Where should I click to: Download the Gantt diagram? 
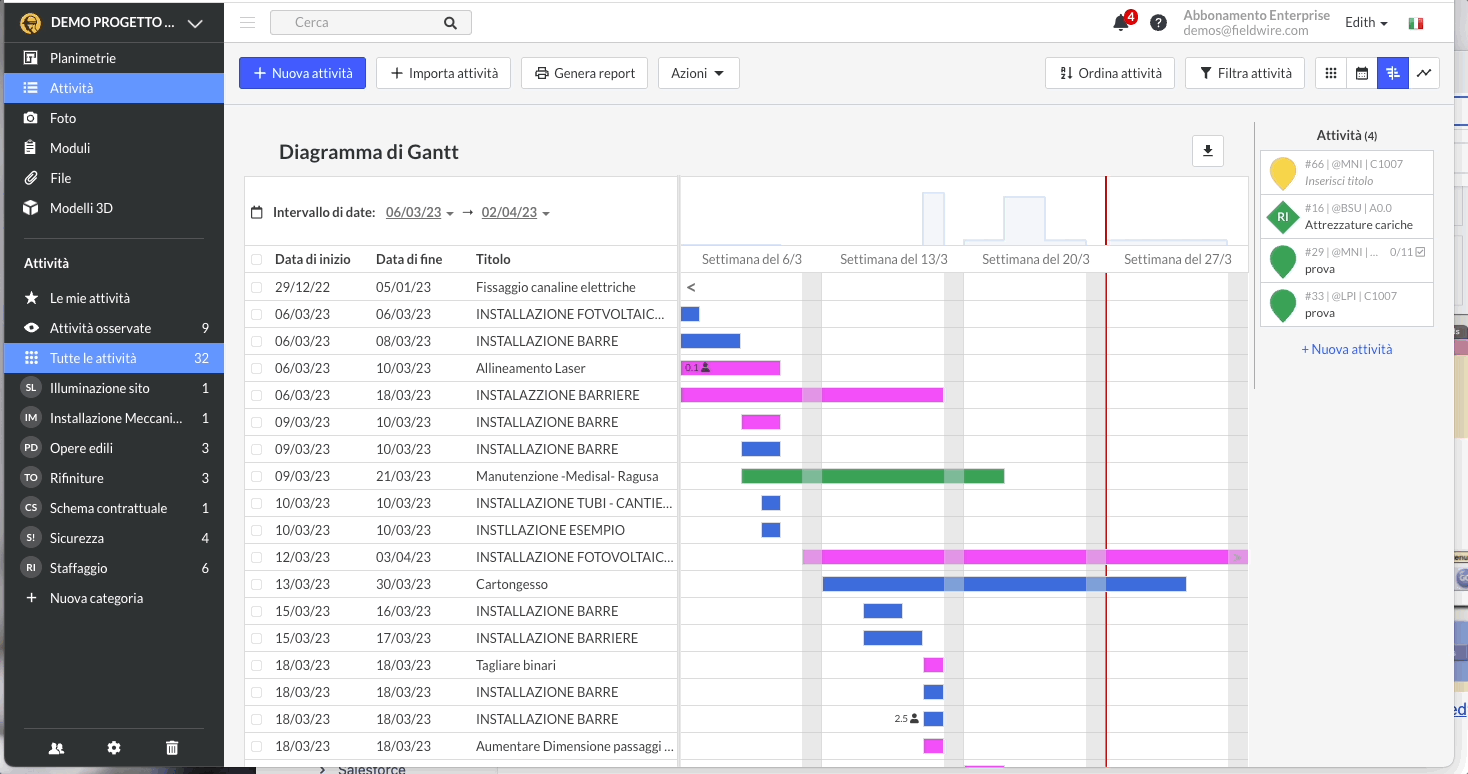[x=1207, y=151]
